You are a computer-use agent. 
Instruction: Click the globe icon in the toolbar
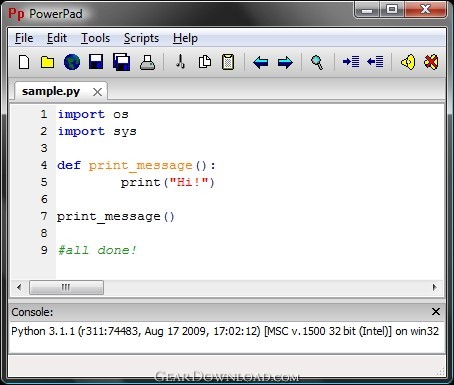click(x=72, y=62)
